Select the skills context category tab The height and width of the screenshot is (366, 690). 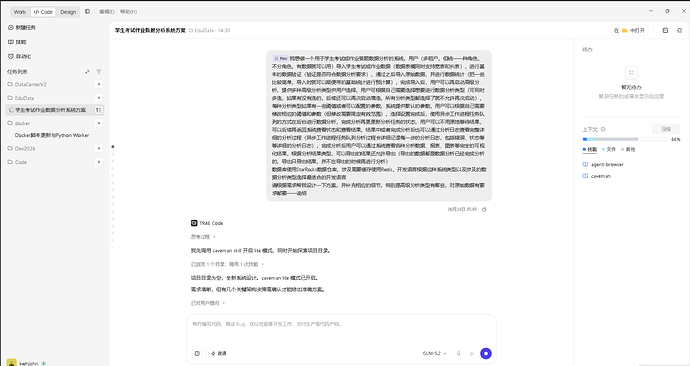click(590, 150)
